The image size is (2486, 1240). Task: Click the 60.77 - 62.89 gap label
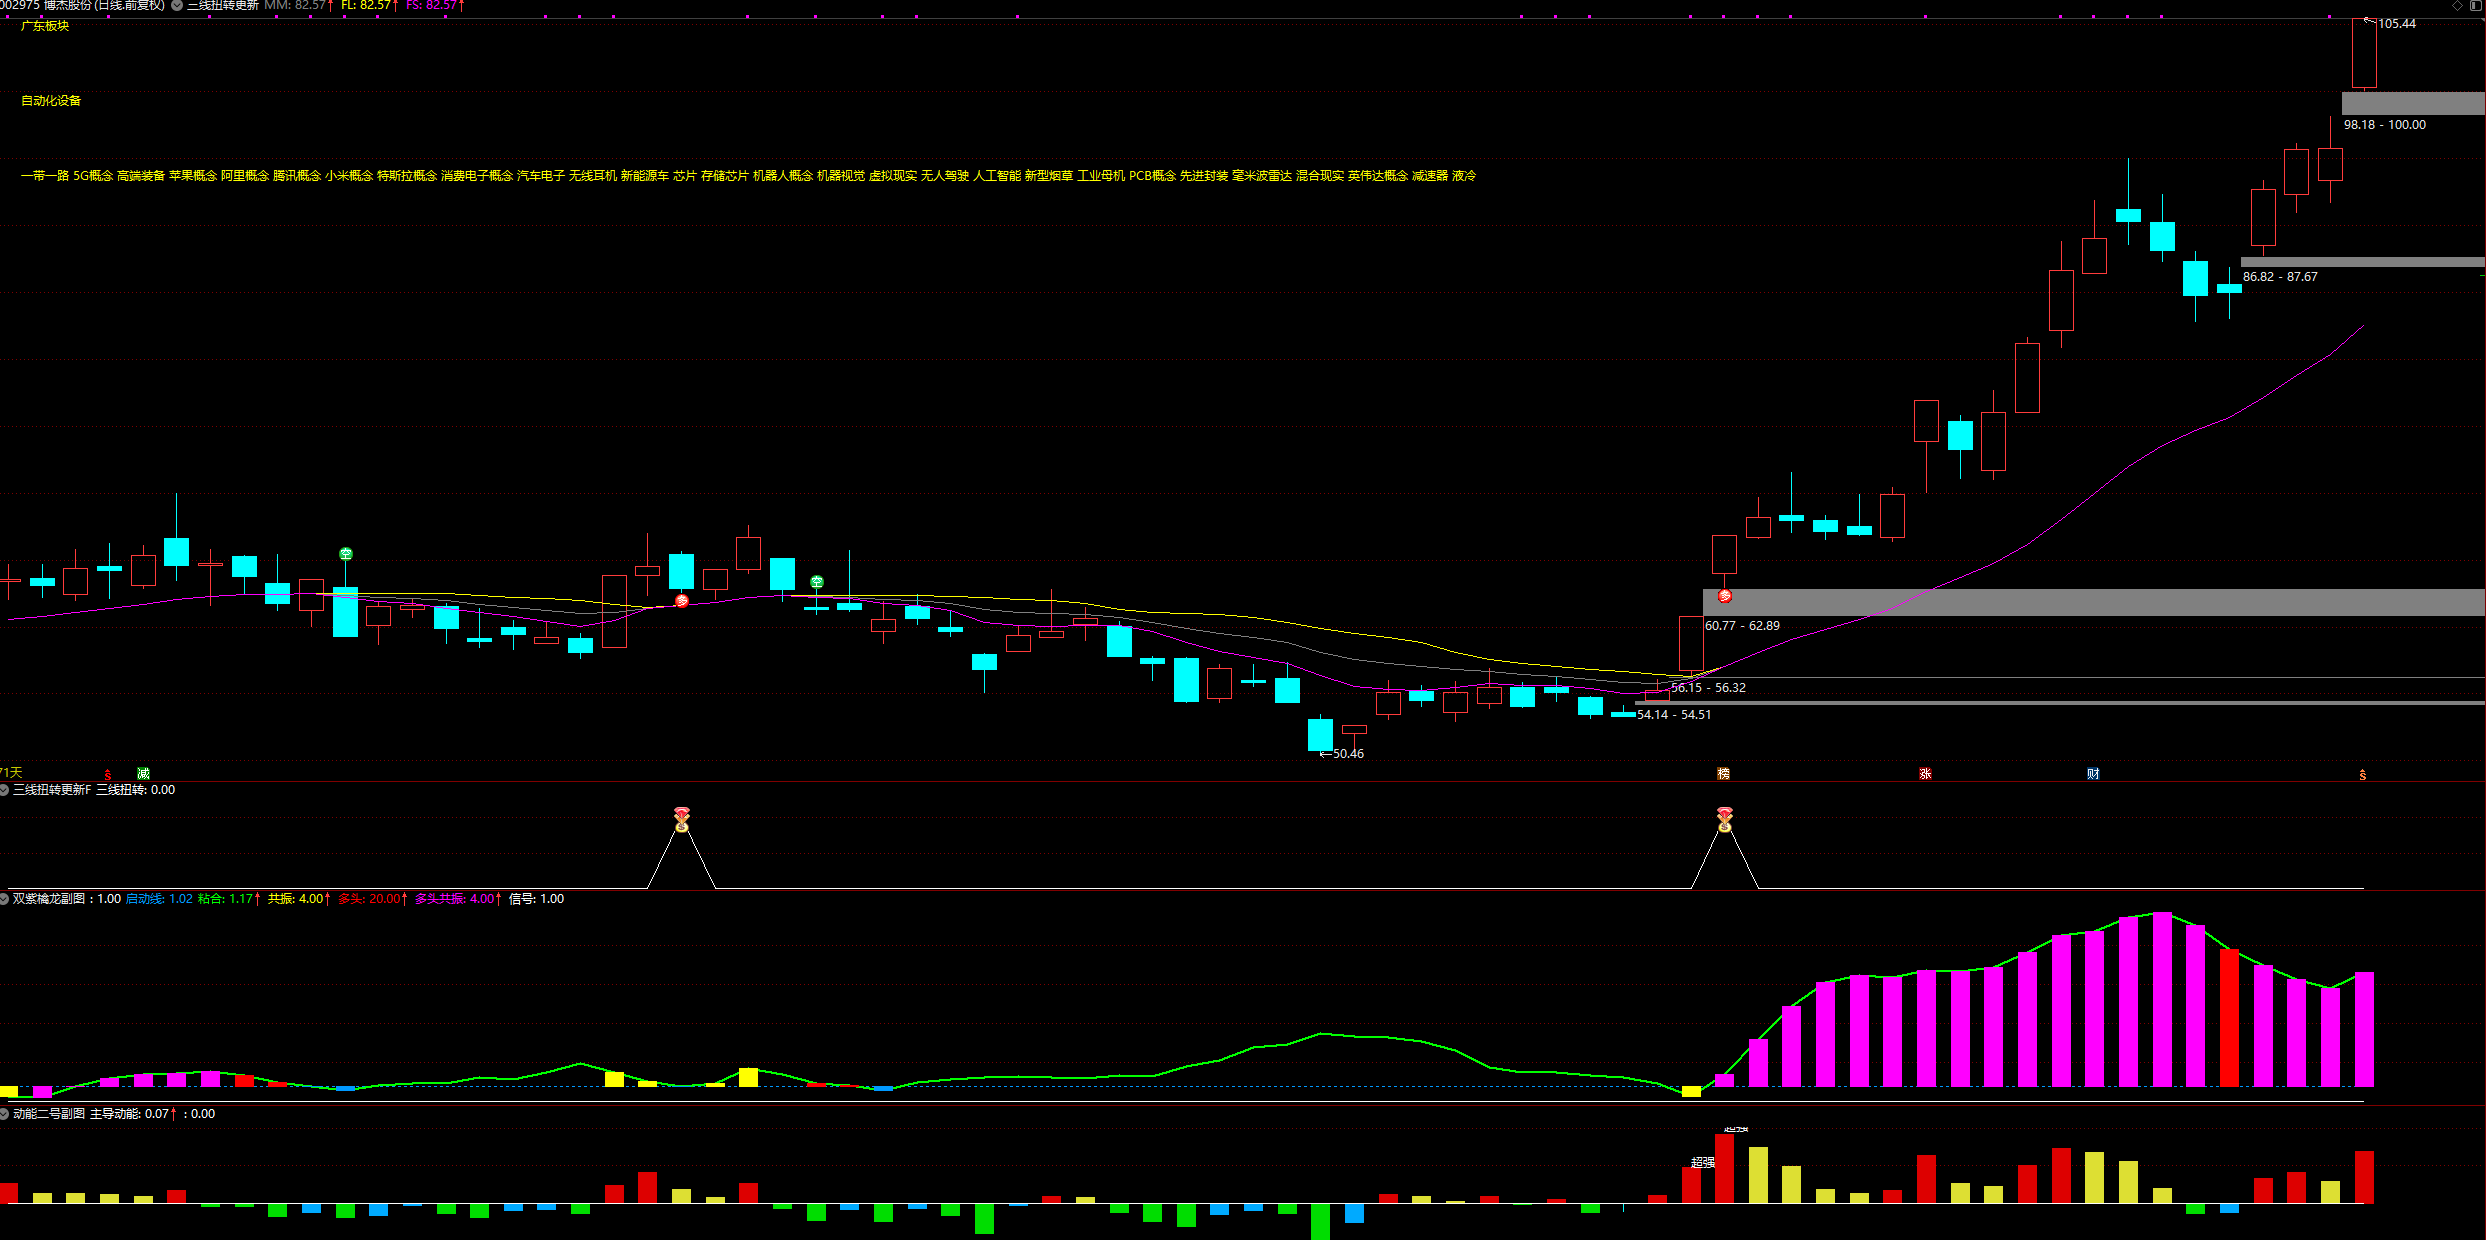(x=1742, y=626)
